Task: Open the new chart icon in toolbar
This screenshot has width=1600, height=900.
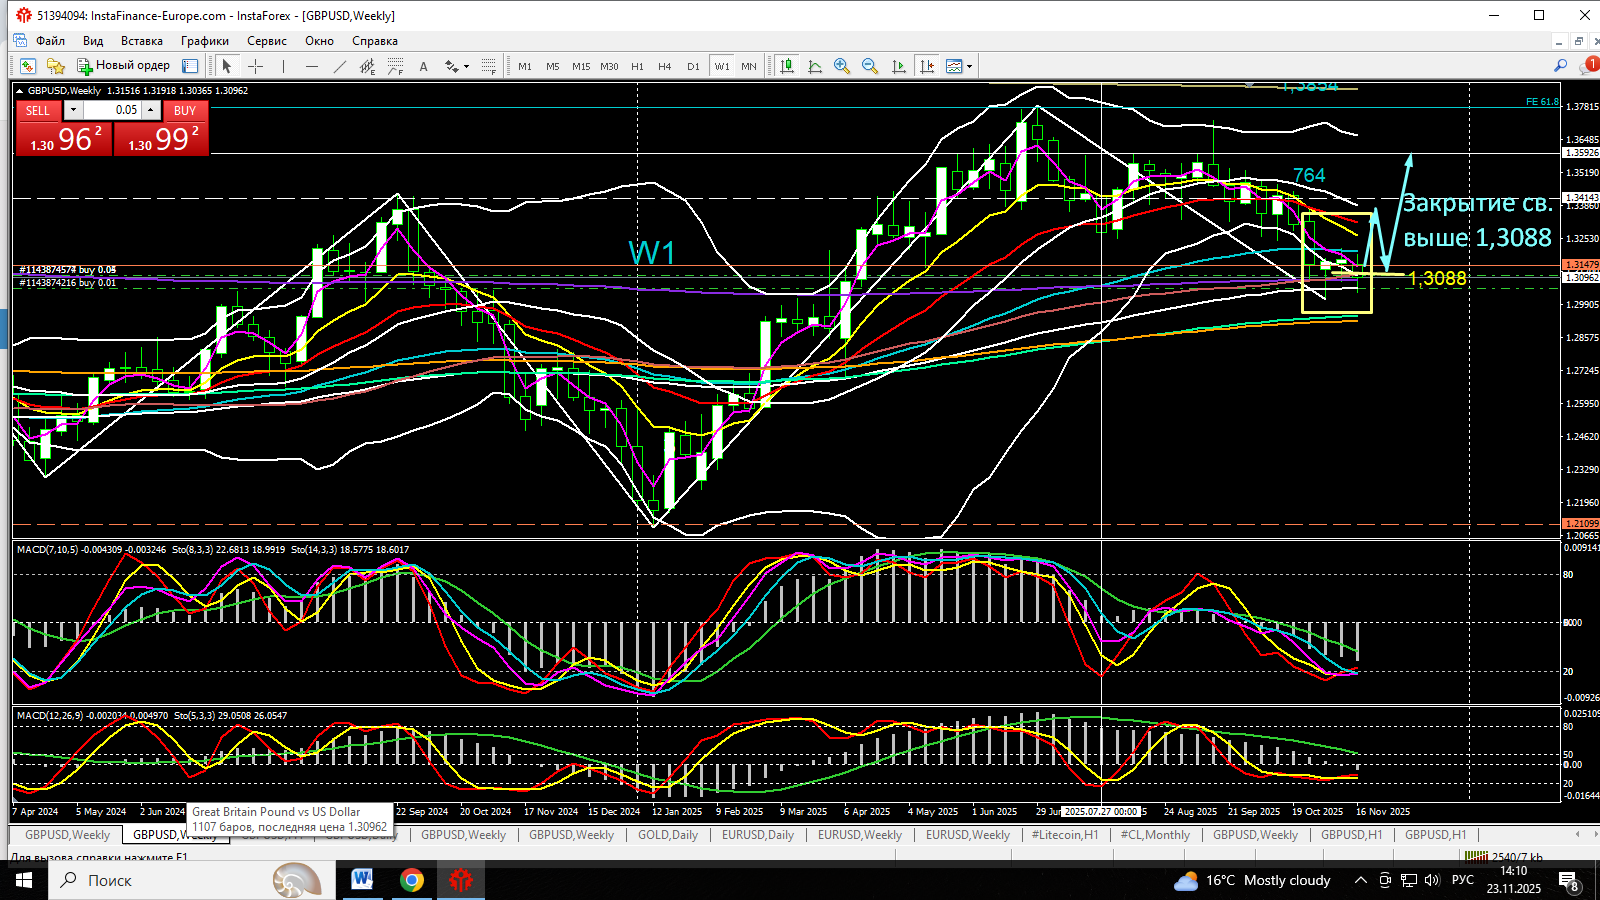Action: [x=28, y=66]
